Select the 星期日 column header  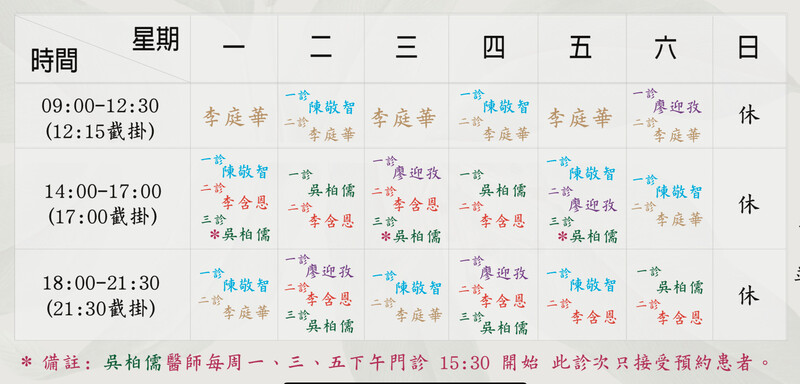click(747, 47)
